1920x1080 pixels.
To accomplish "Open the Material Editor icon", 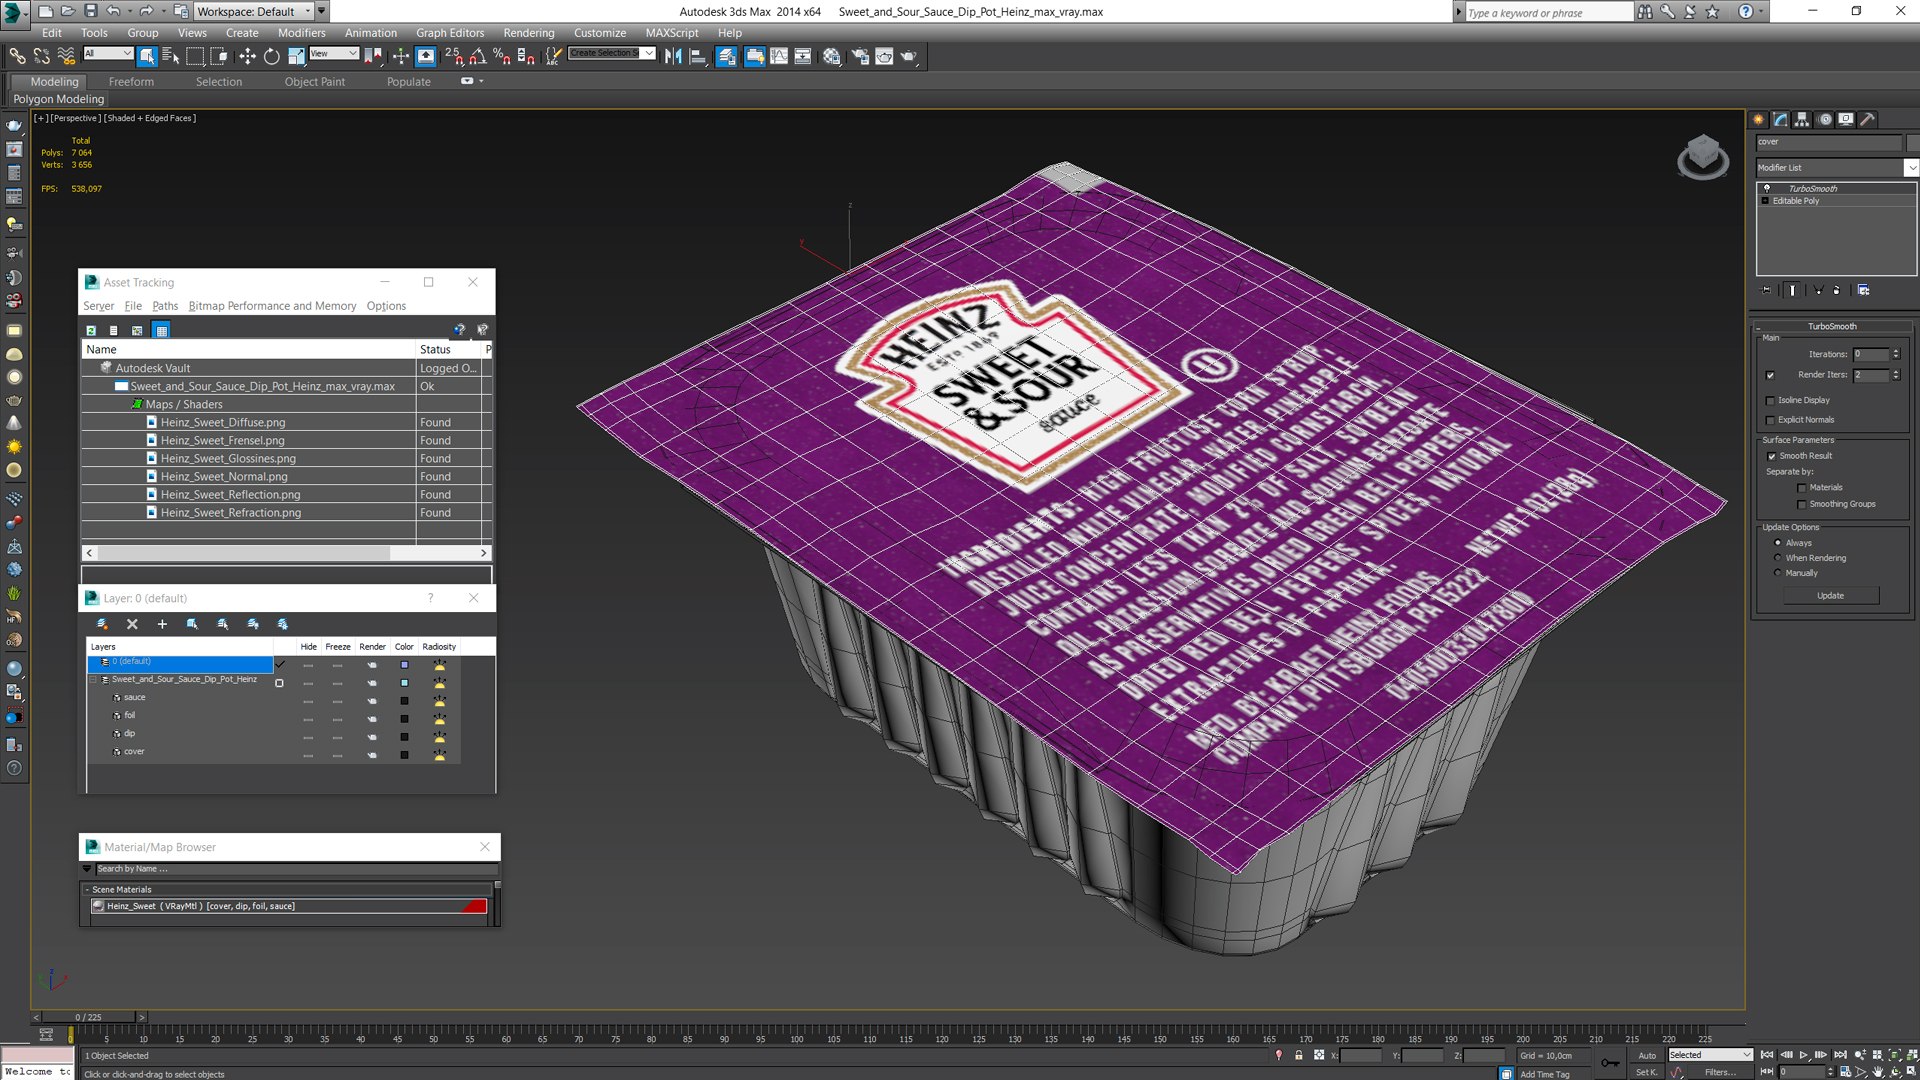I will (832, 57).
